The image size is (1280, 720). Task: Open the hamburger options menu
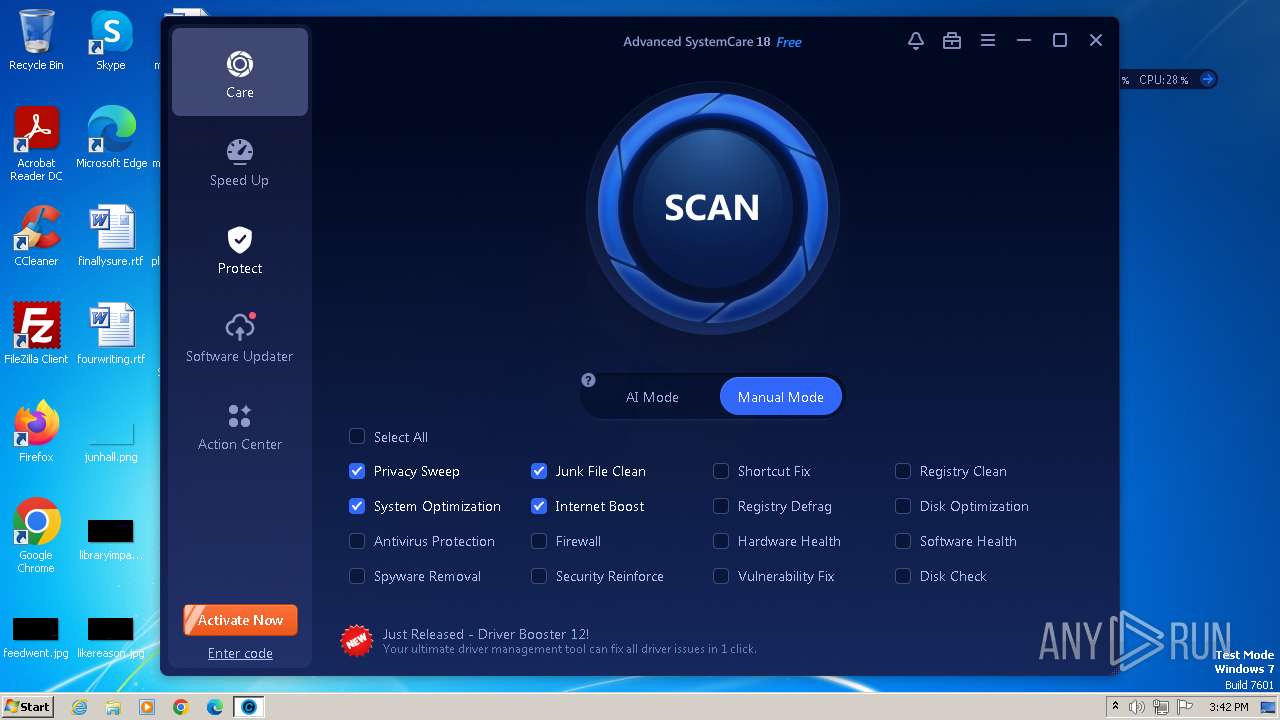[x=987, y=41]
